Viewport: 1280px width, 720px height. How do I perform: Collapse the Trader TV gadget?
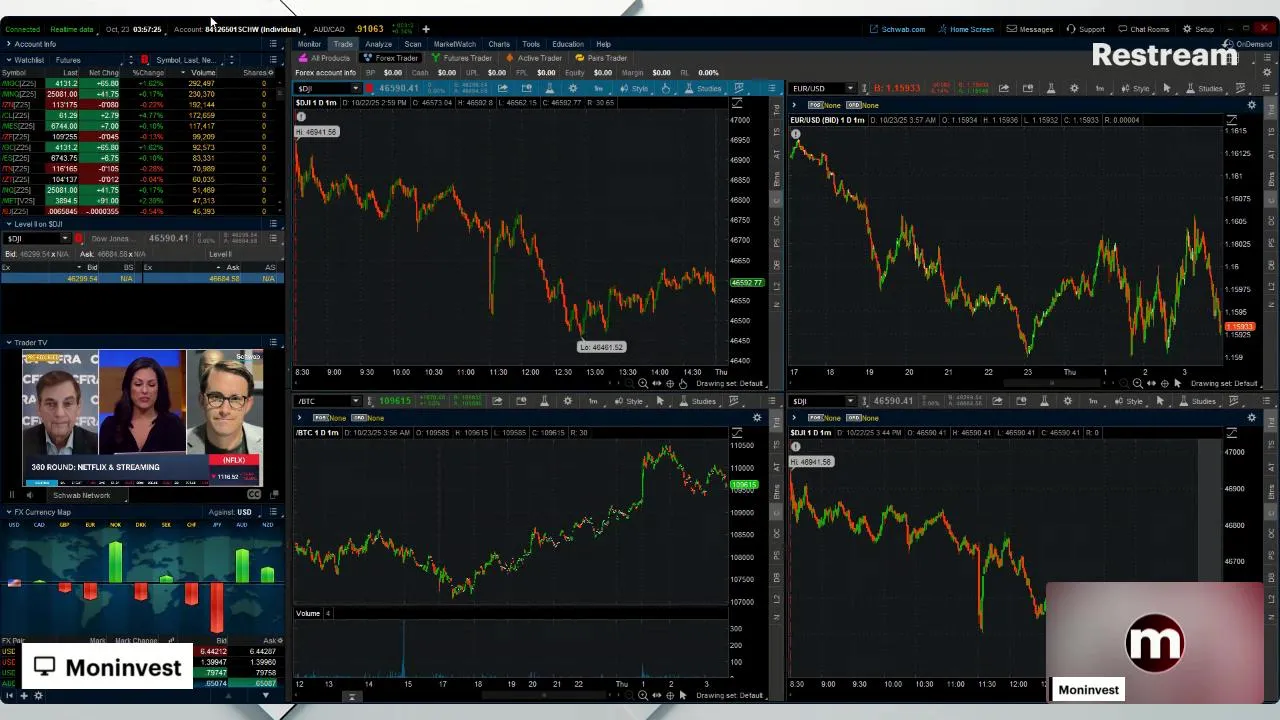[x=9, y=342]
